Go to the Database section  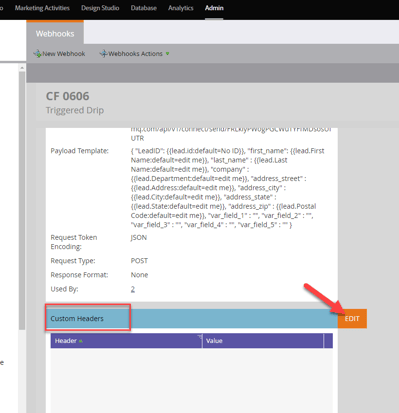click(144, 8)
